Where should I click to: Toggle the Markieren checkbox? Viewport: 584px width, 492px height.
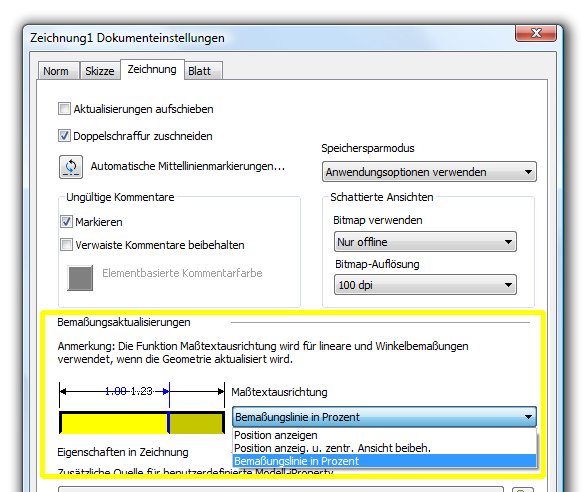(x=66, y=222)
